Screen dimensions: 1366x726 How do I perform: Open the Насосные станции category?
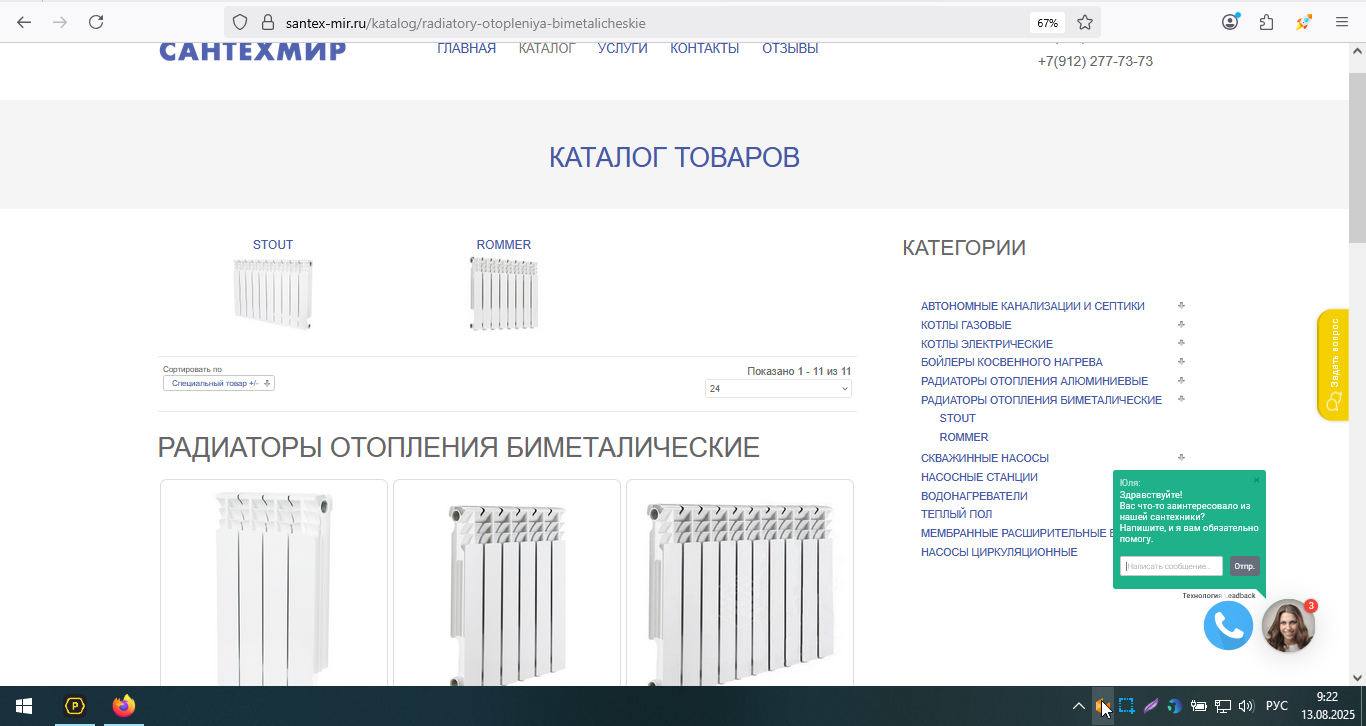tap(979, 477)
